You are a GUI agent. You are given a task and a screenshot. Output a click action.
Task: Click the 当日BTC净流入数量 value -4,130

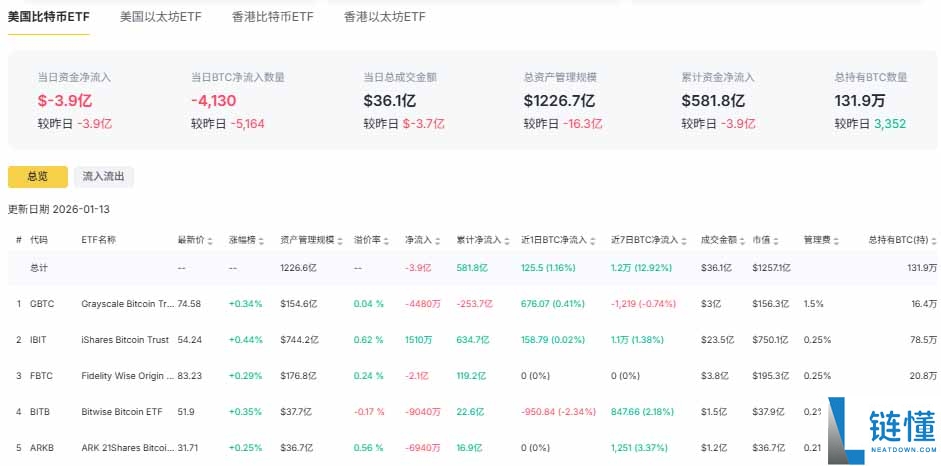[x=214, y=101]
